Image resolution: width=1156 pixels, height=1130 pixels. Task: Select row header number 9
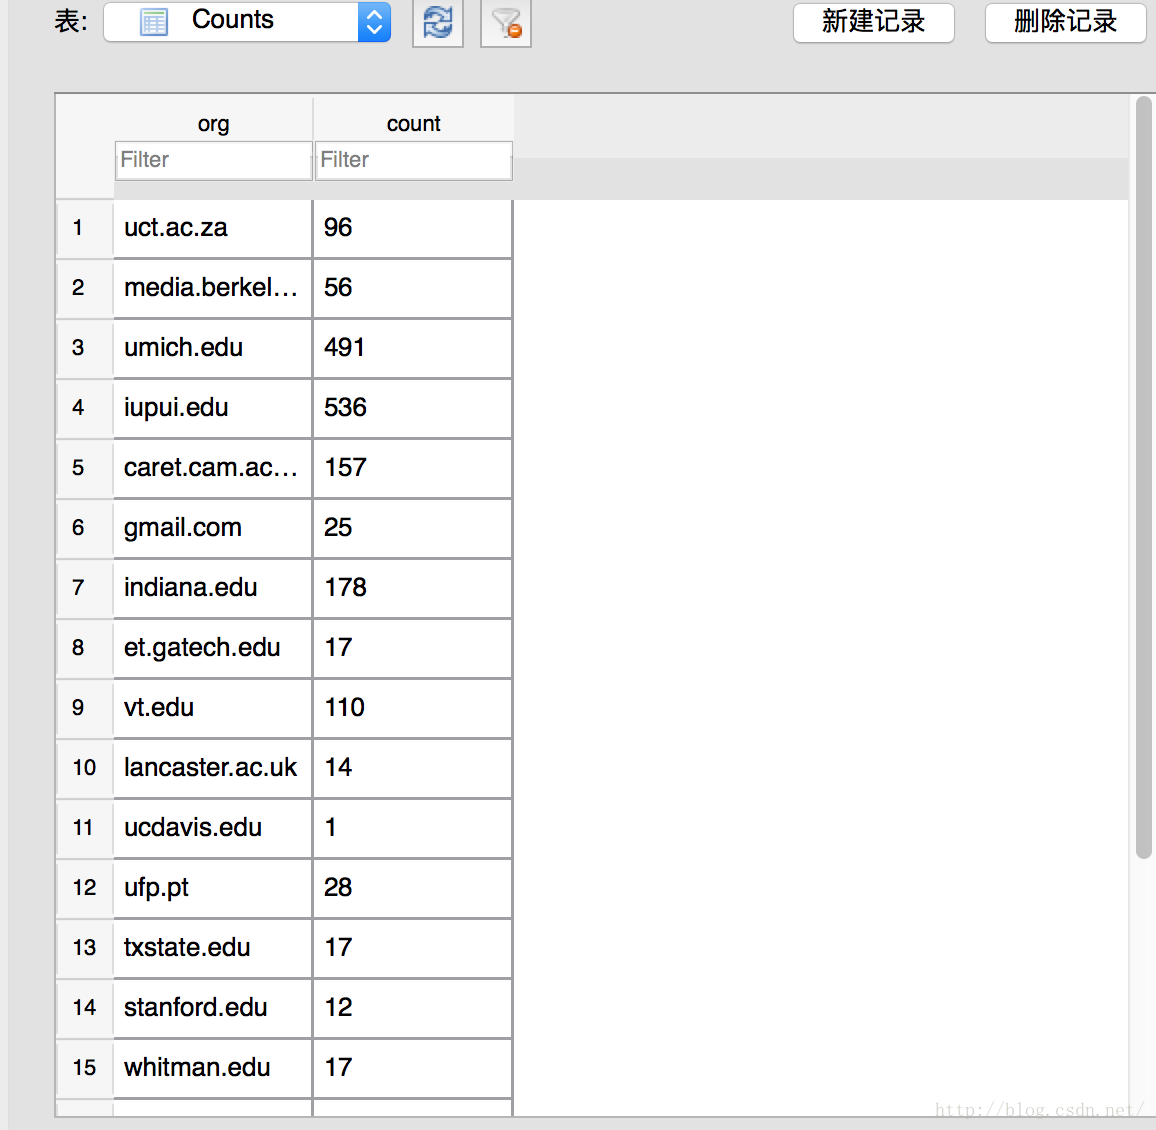(85, 708)
